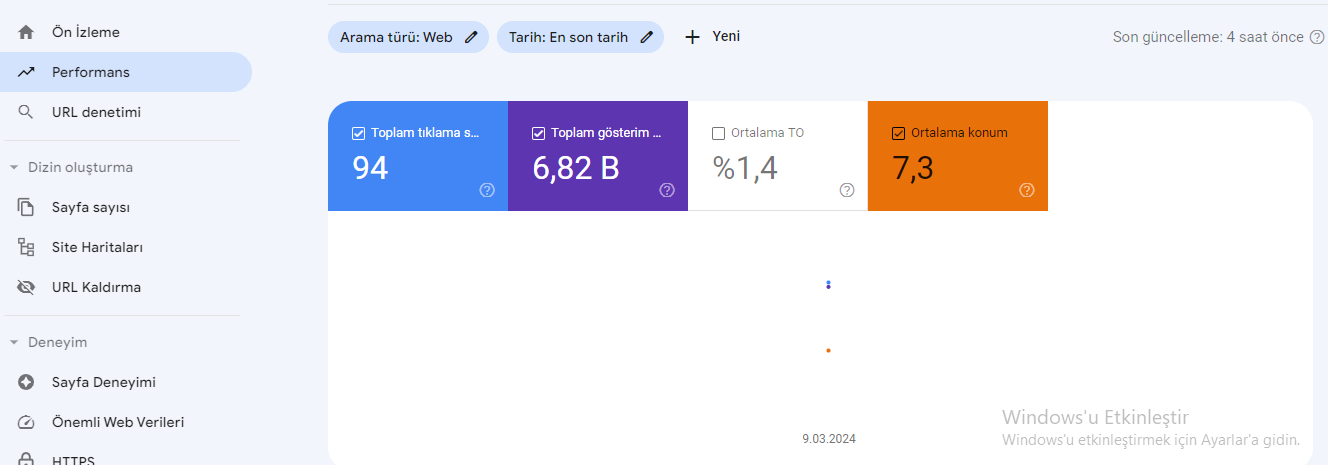Uncheck the Toplam tıklama sayısı checkbox

(358, 133)
